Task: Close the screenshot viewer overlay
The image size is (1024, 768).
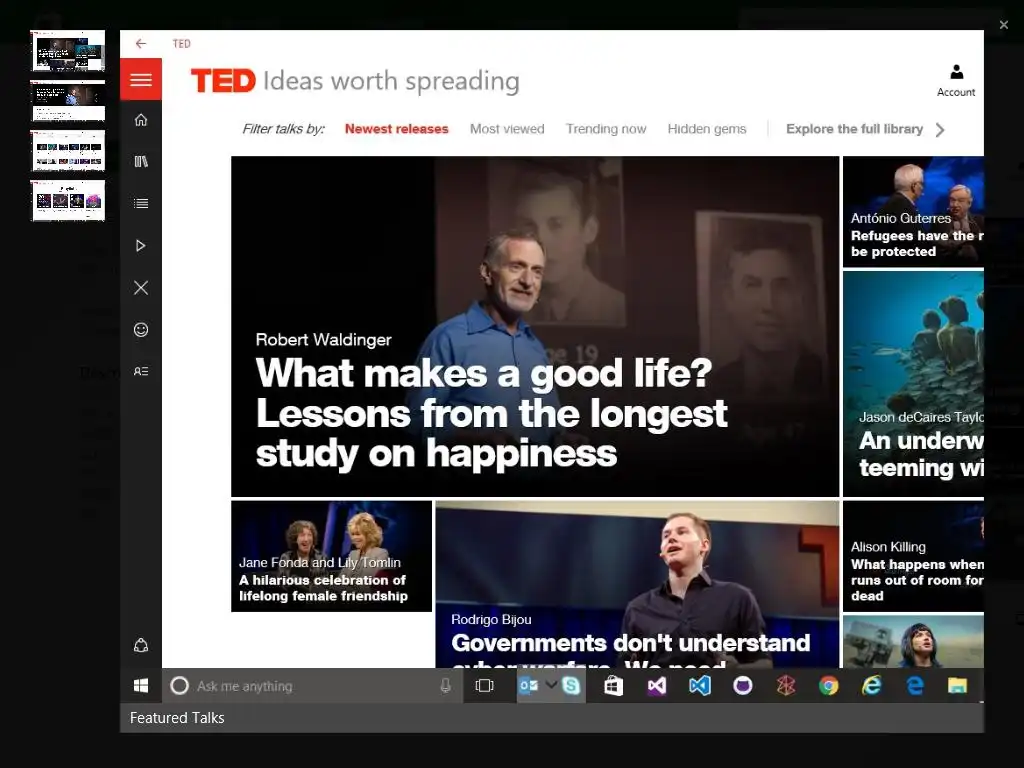Action: coord(1004,25)
